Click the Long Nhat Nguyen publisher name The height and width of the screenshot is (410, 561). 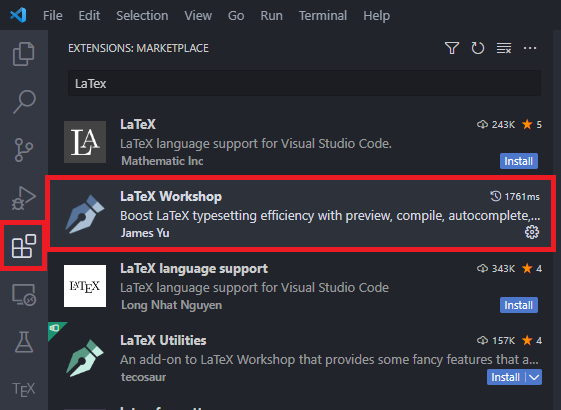(171, 305)
